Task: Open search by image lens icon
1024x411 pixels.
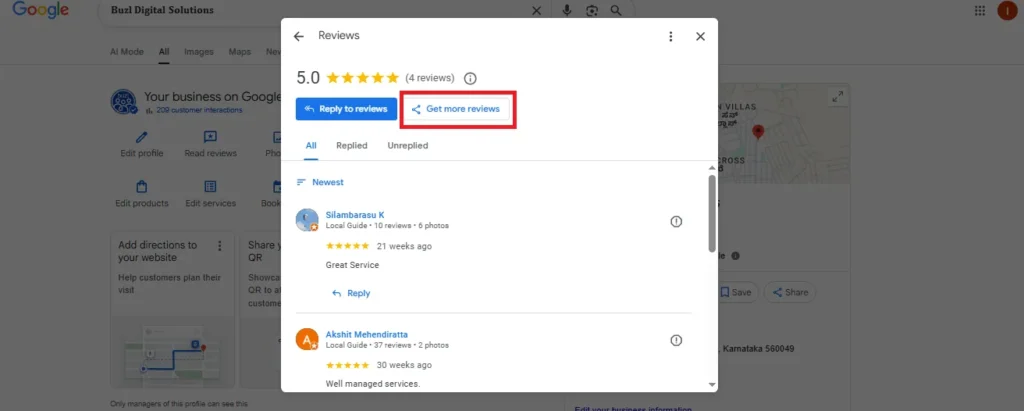Action: (592, 10)
